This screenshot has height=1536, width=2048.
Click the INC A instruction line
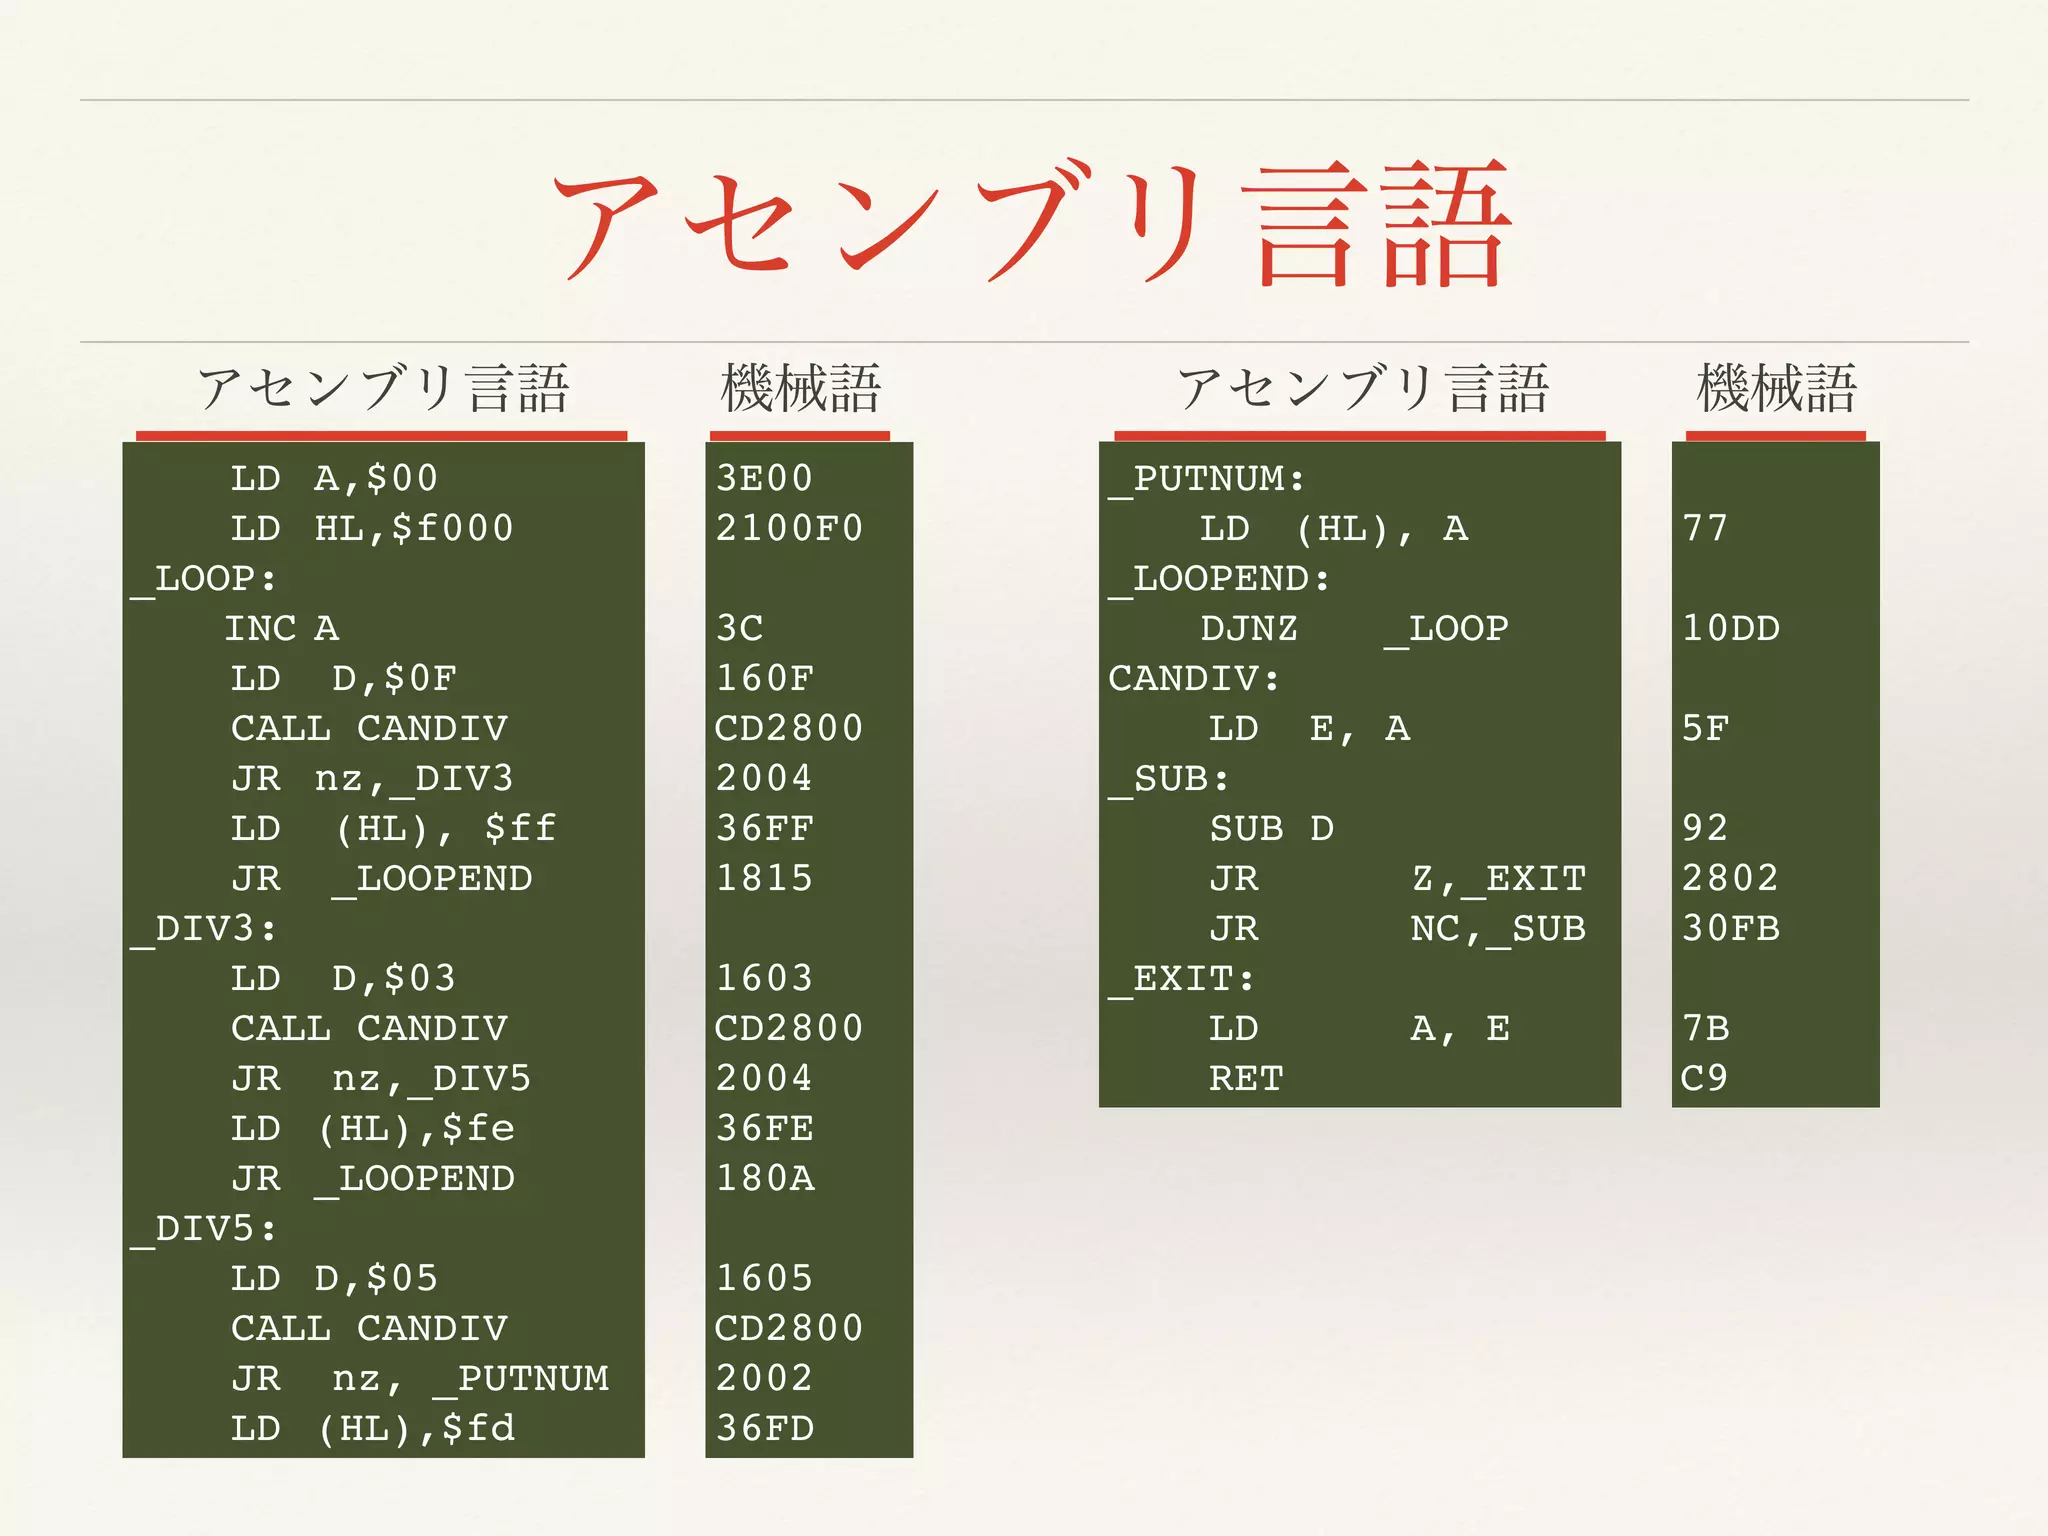pyautogui.click(x=282, y=629)
